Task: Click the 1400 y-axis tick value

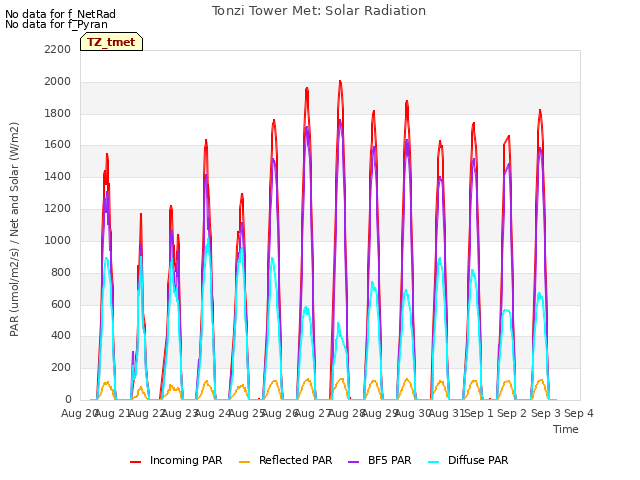Action: (58, 177)
